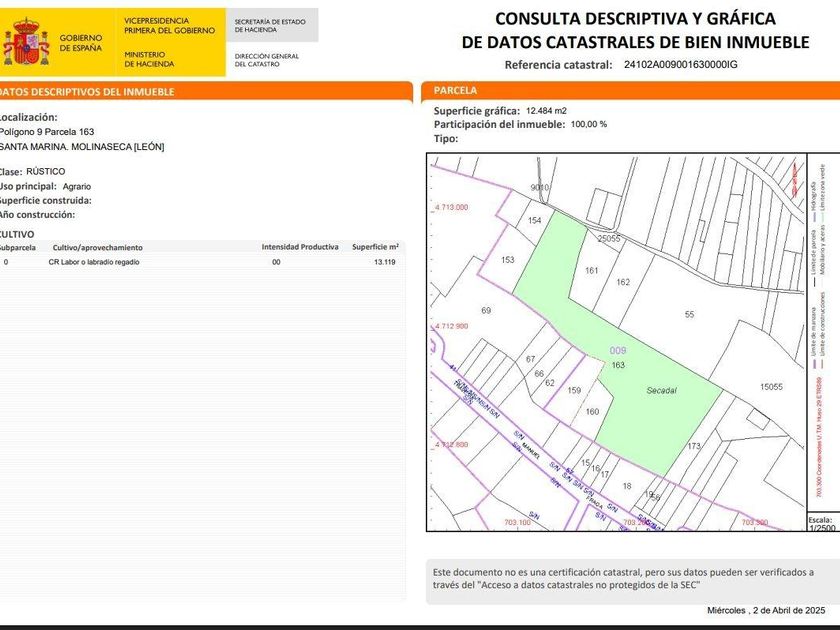
Task: Click parcel 15055 on the map
Action: pos(770,387)
